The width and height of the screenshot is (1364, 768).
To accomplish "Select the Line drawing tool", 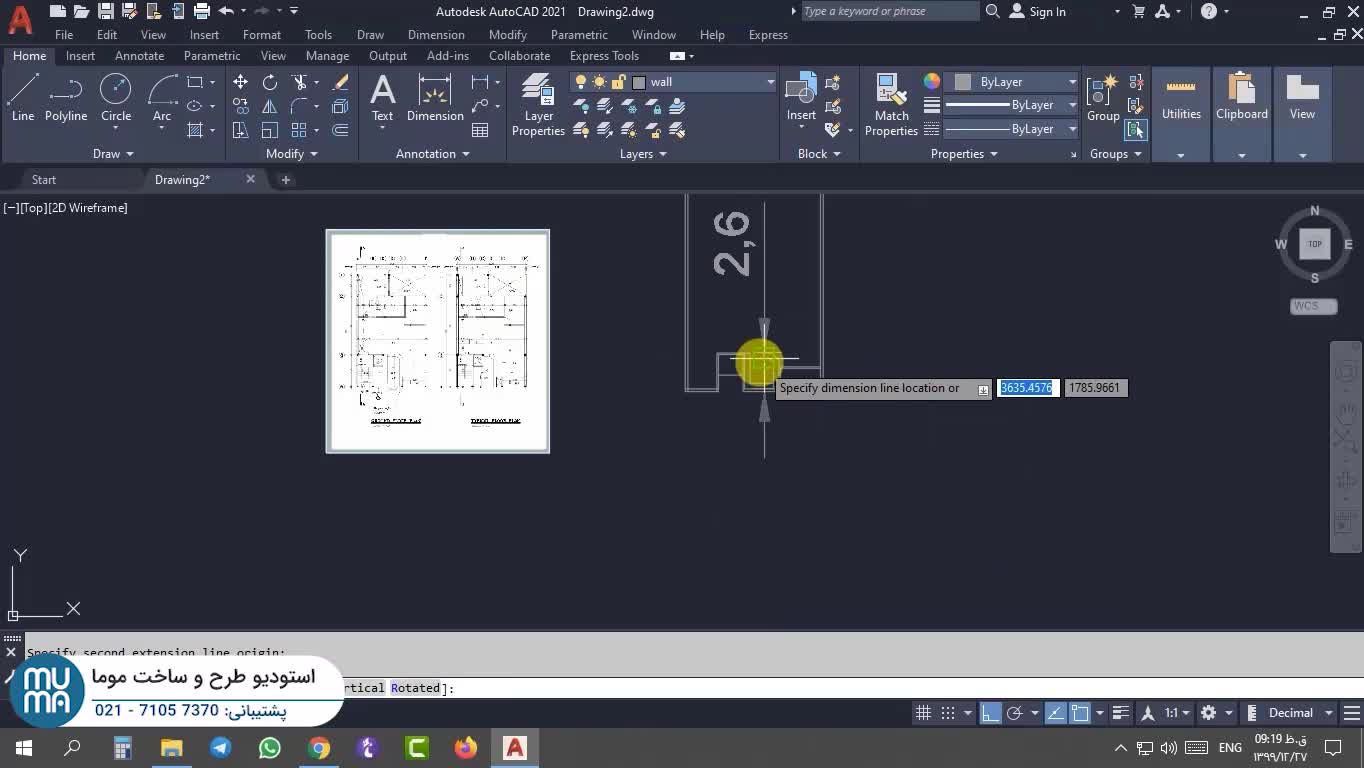I will click(x=23, y=99).
